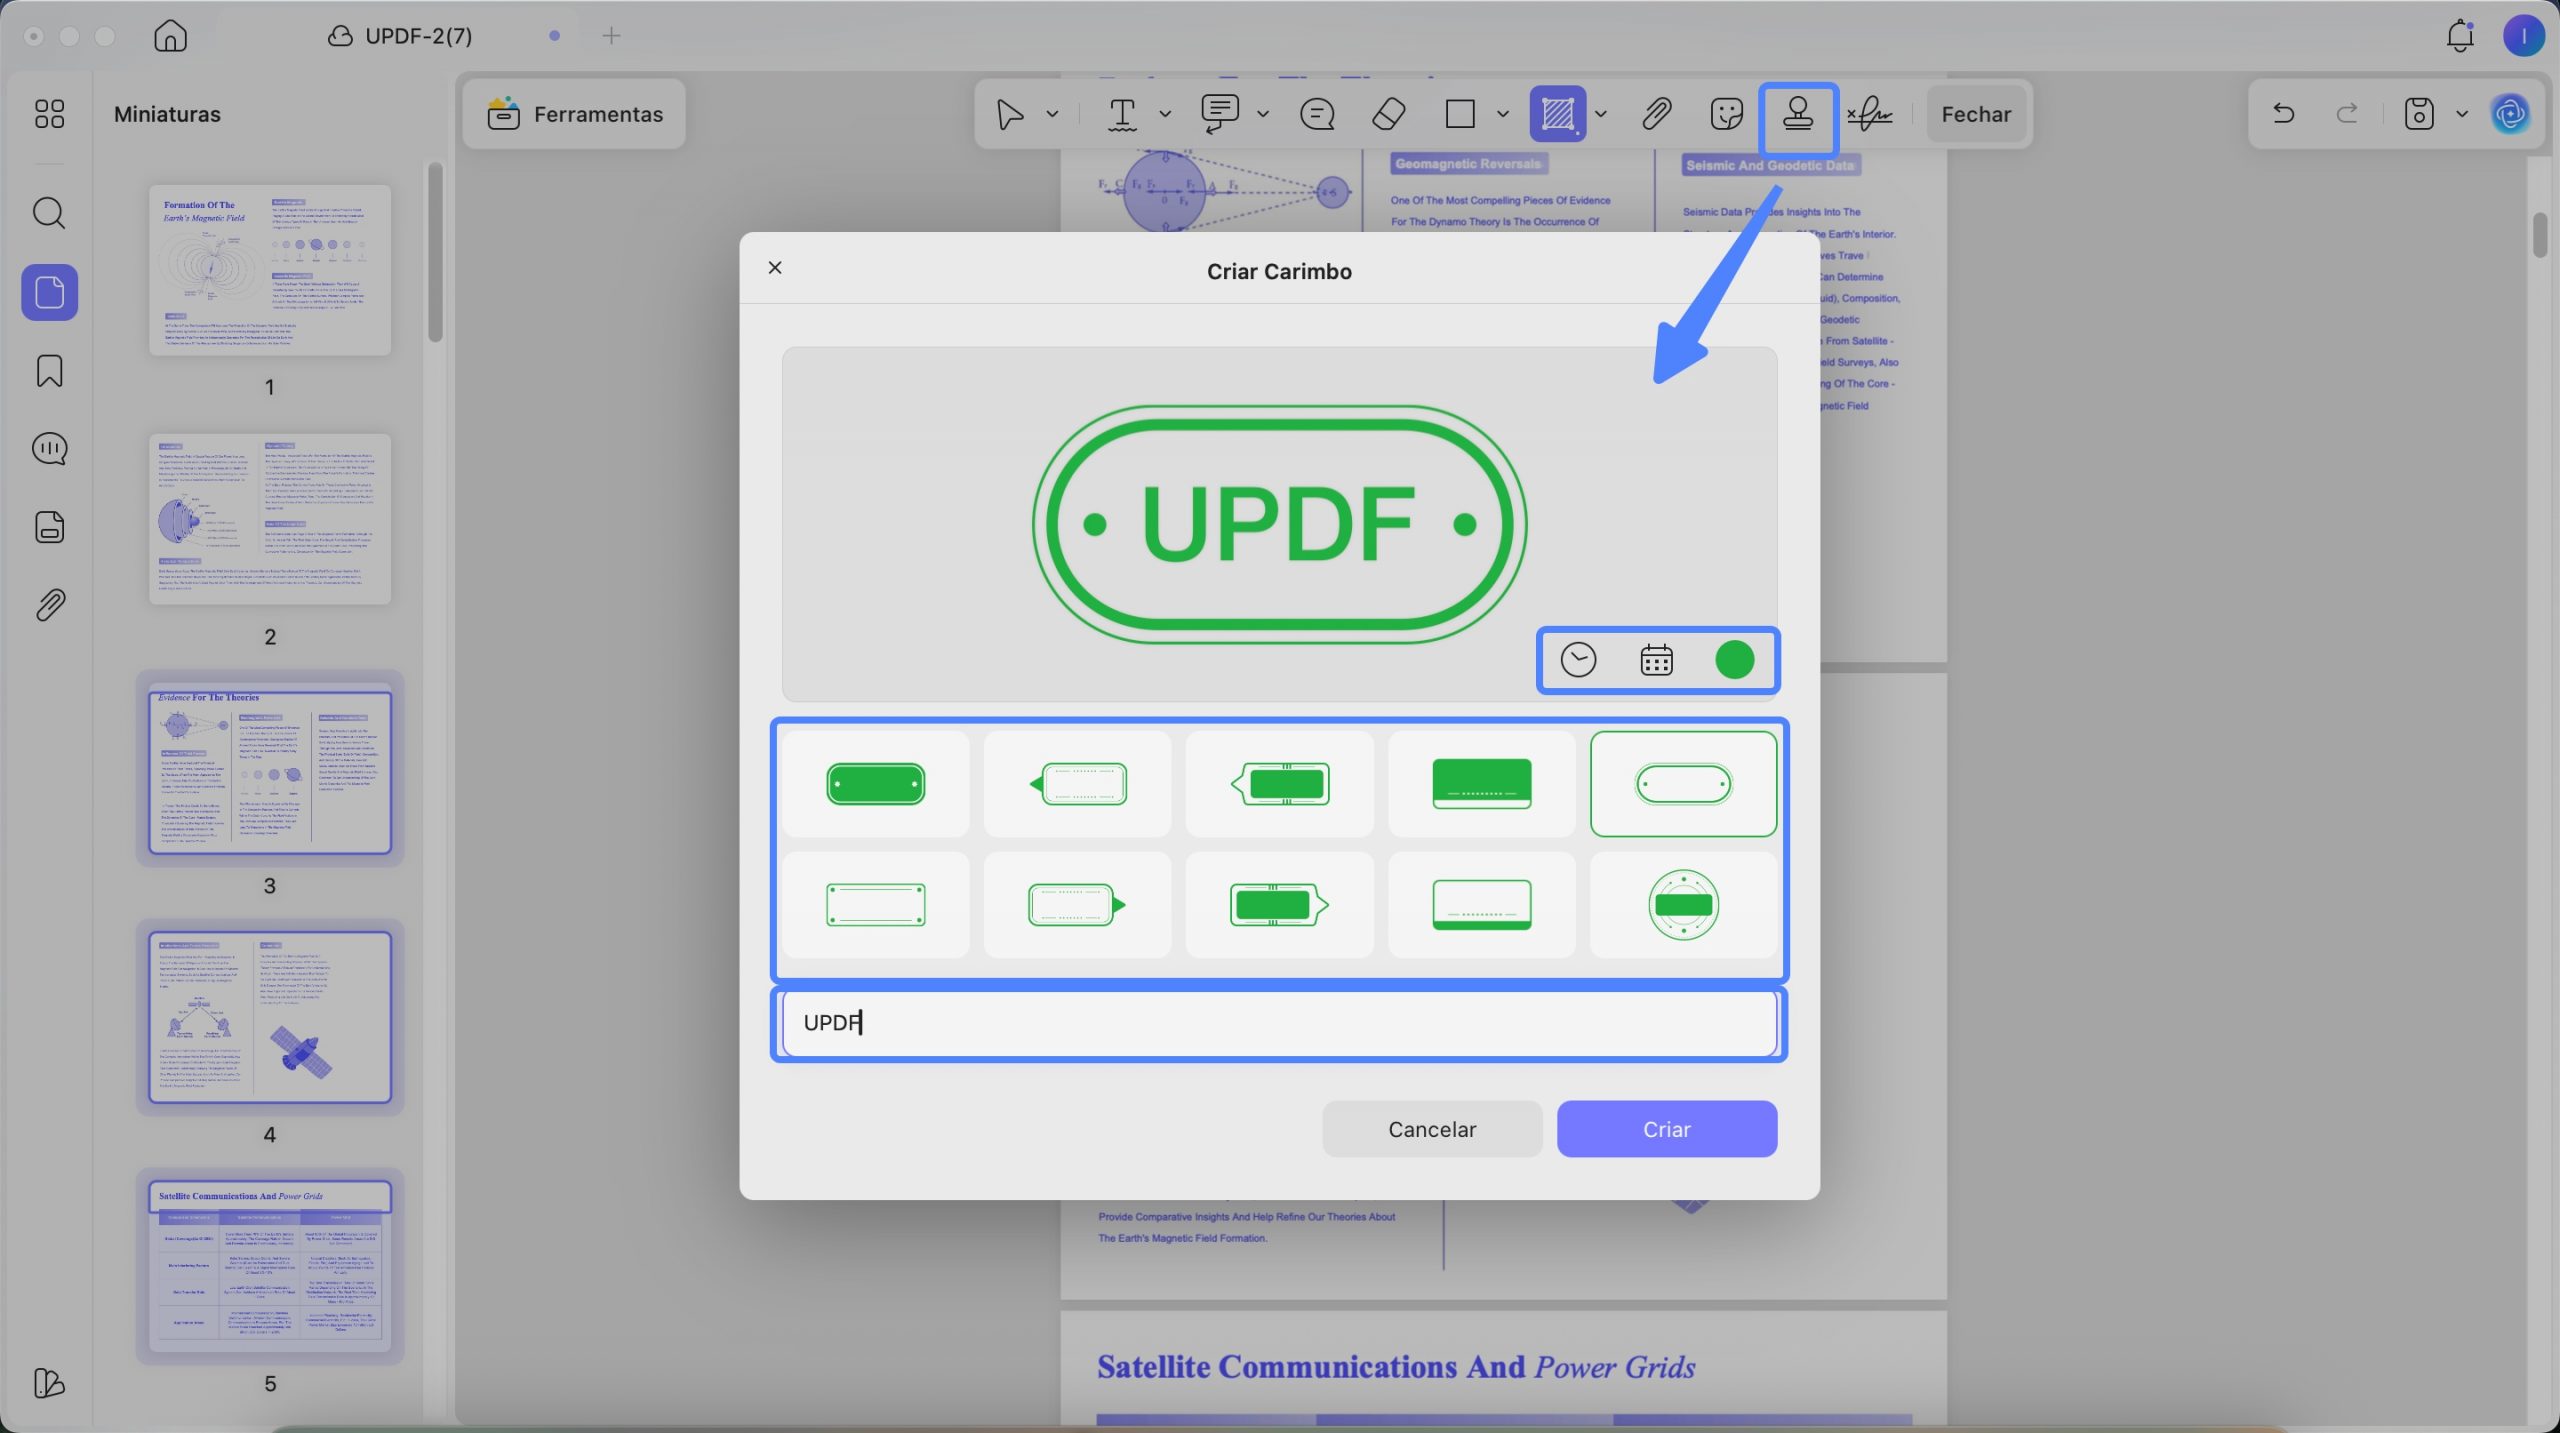2560x1433 pixels.
Task: Open page 5 thumbnail
Action: click(270, 1267)
